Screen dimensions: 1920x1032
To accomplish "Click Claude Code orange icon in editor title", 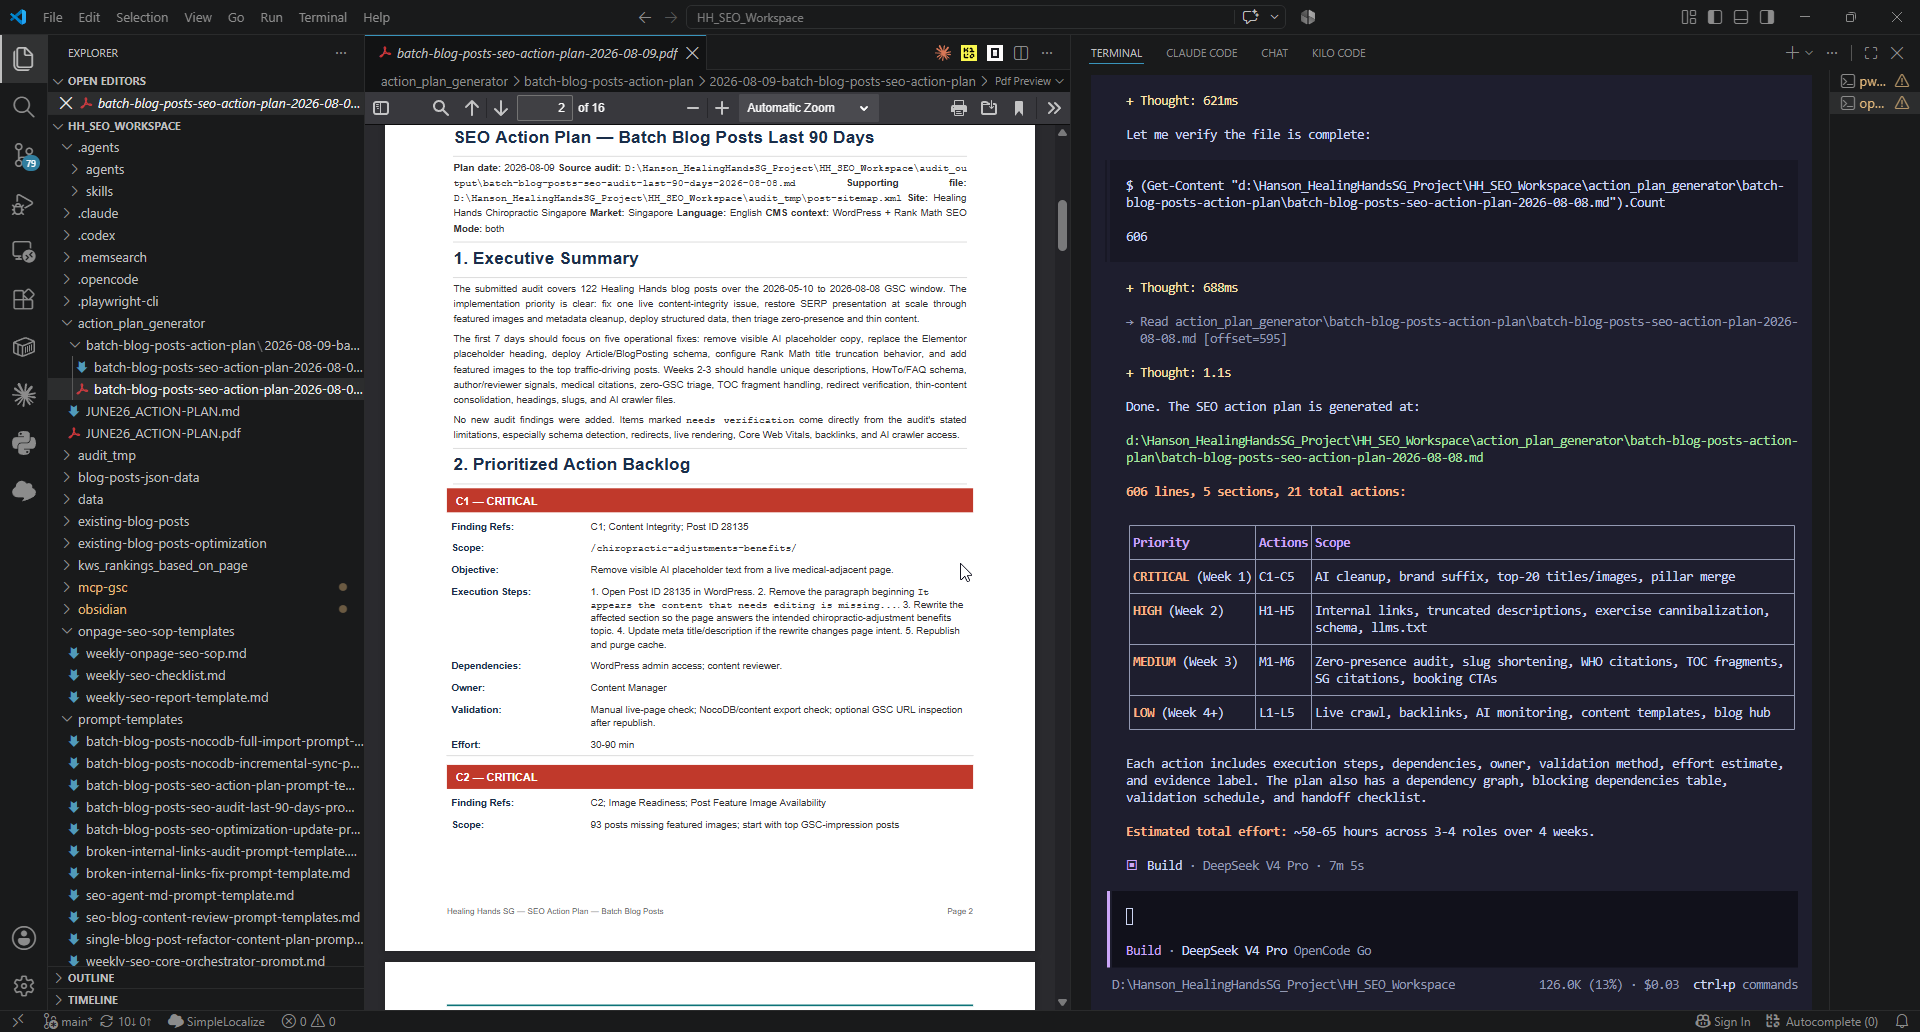I will 943,53.
